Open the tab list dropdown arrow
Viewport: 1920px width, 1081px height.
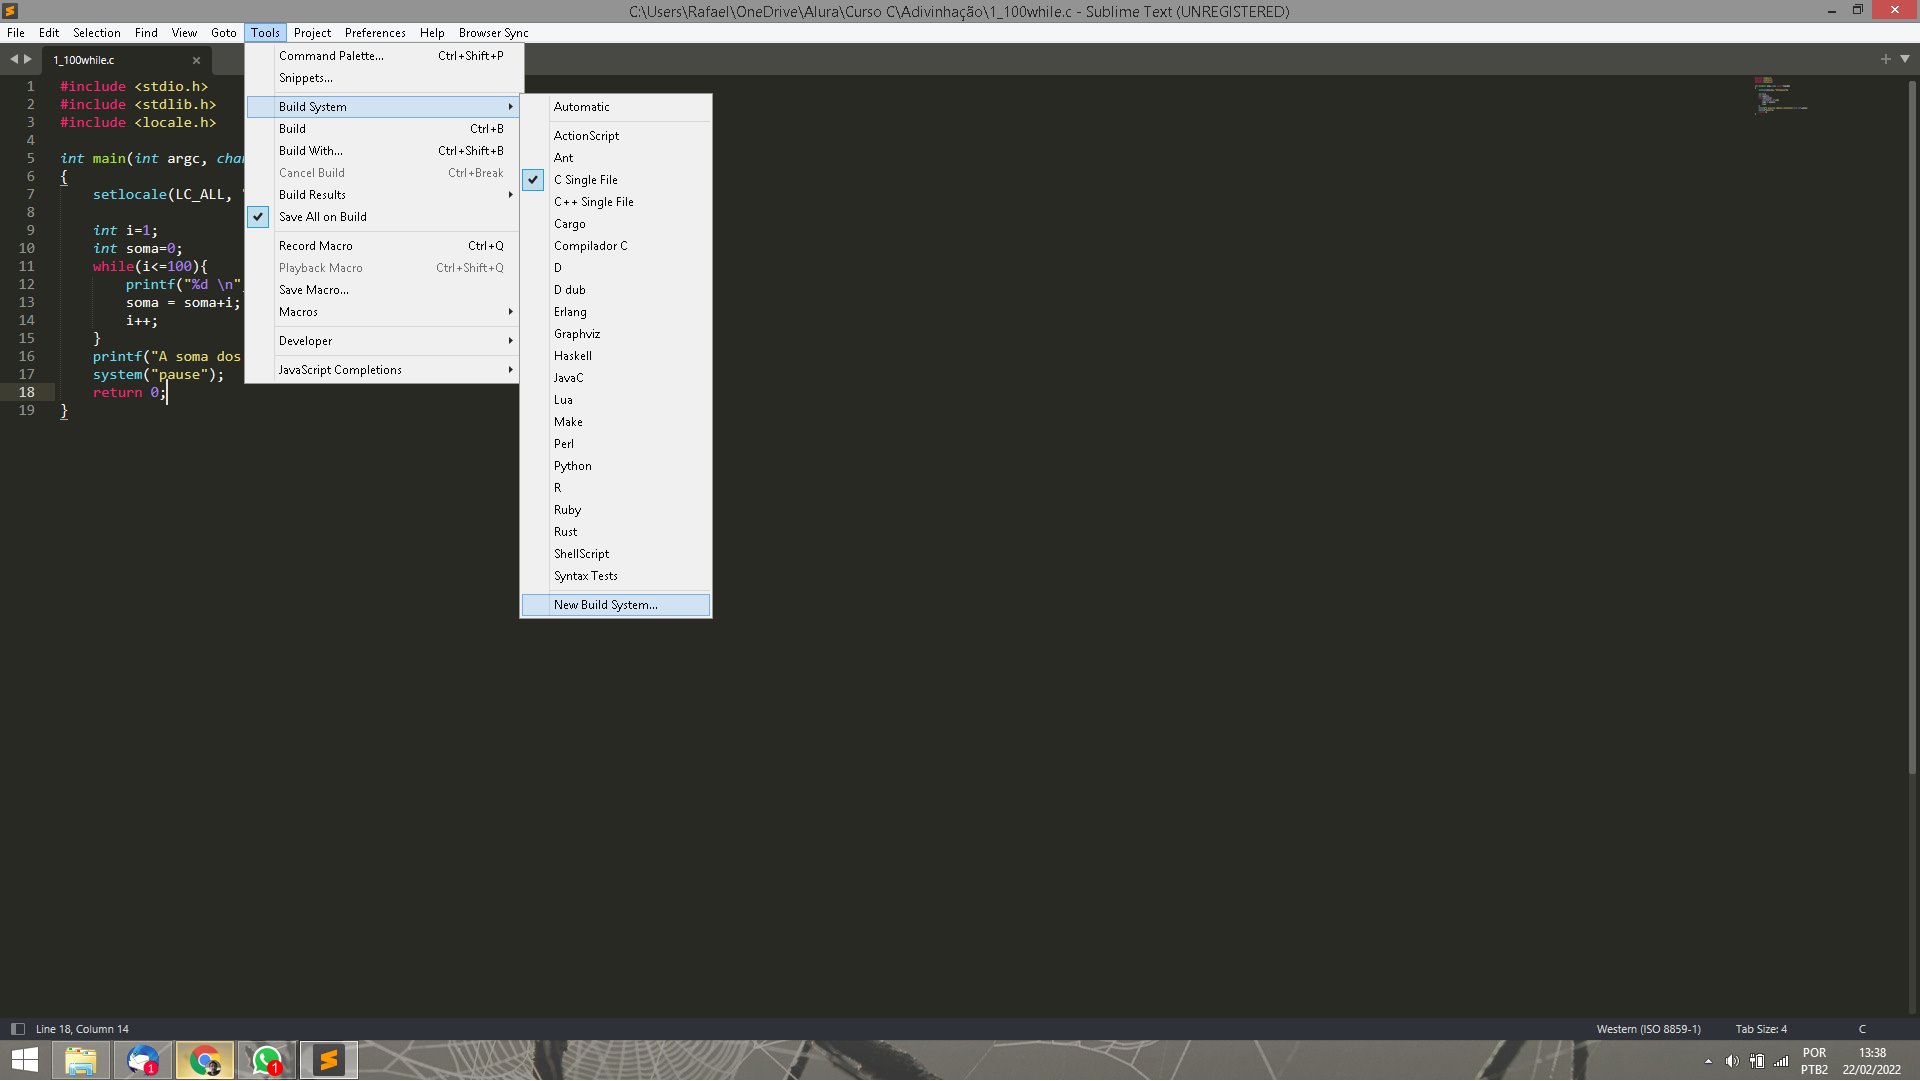pos(1905,59)
